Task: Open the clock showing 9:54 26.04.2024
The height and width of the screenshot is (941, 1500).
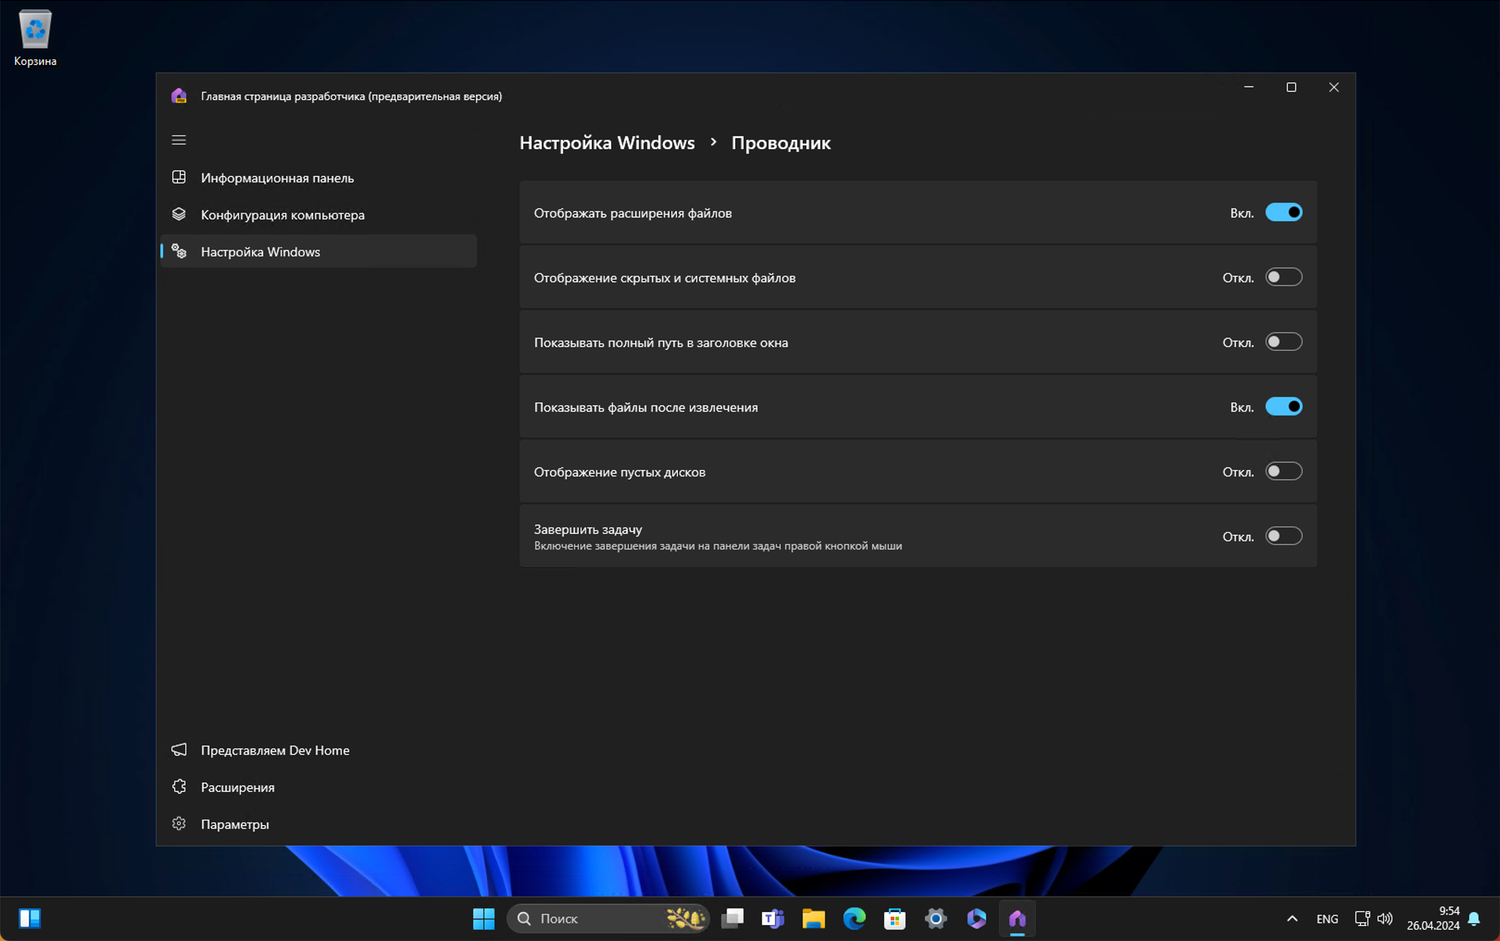Action: point(1433,919)
